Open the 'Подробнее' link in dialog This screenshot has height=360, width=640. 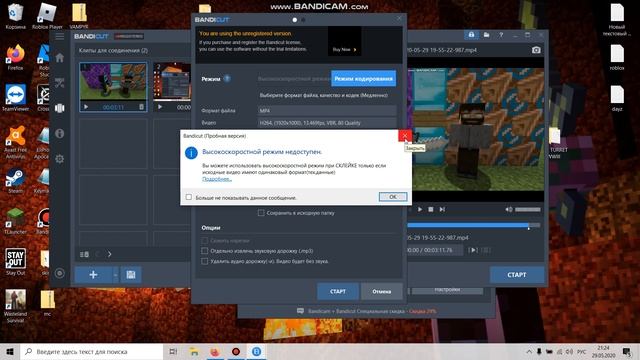click(217, 179)
